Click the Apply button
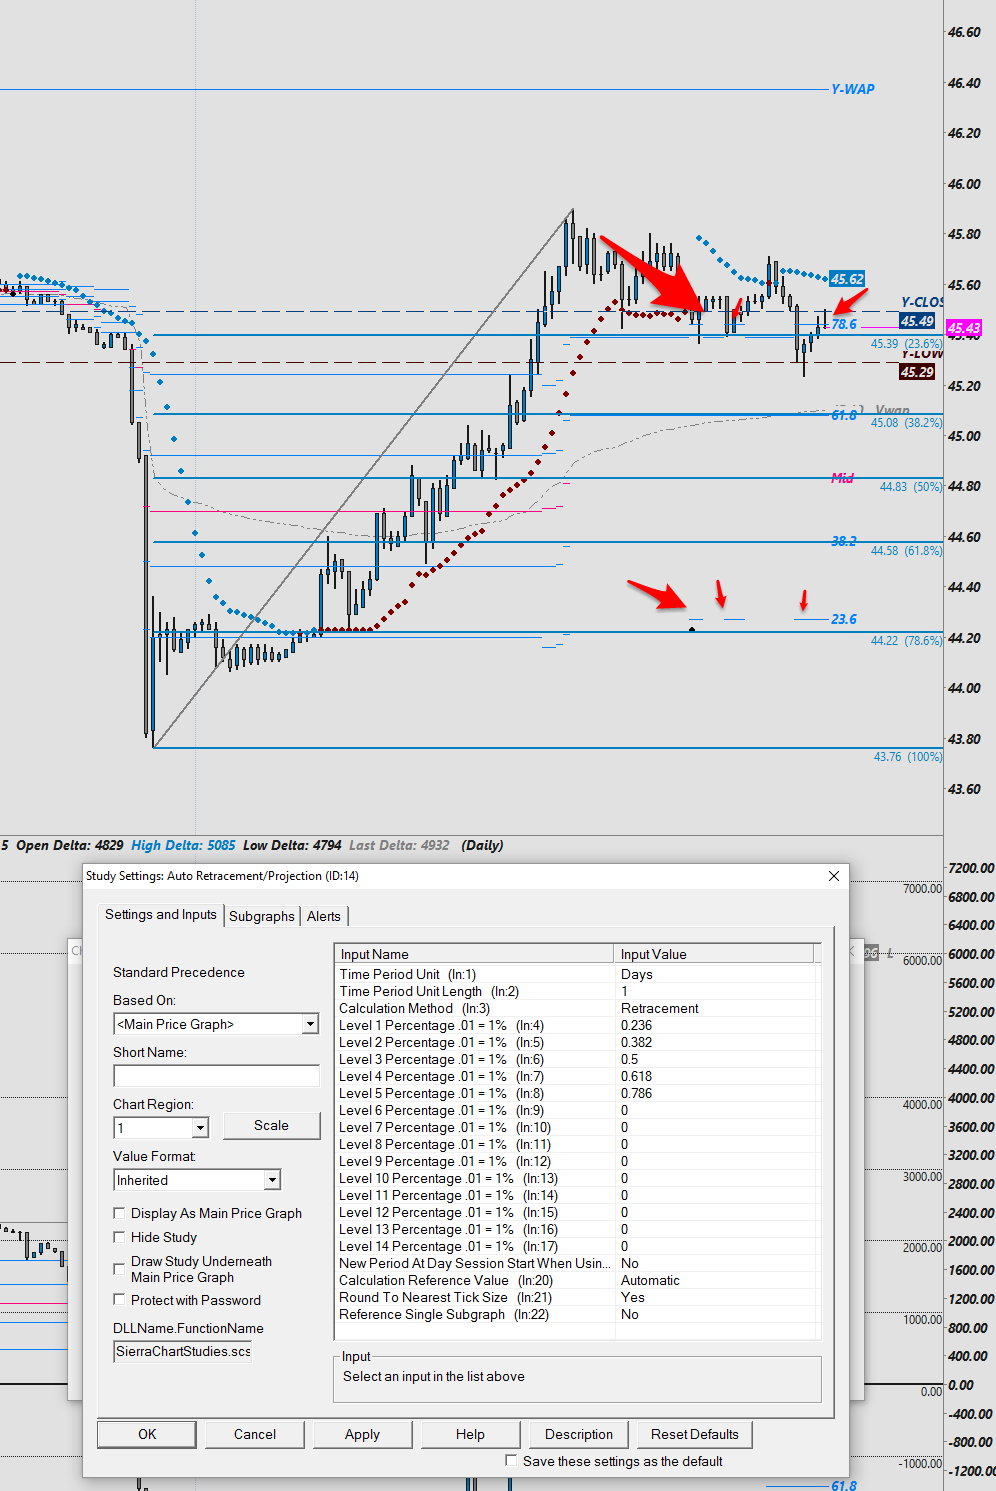The image size is (996, 1491). pos(362,1434)
